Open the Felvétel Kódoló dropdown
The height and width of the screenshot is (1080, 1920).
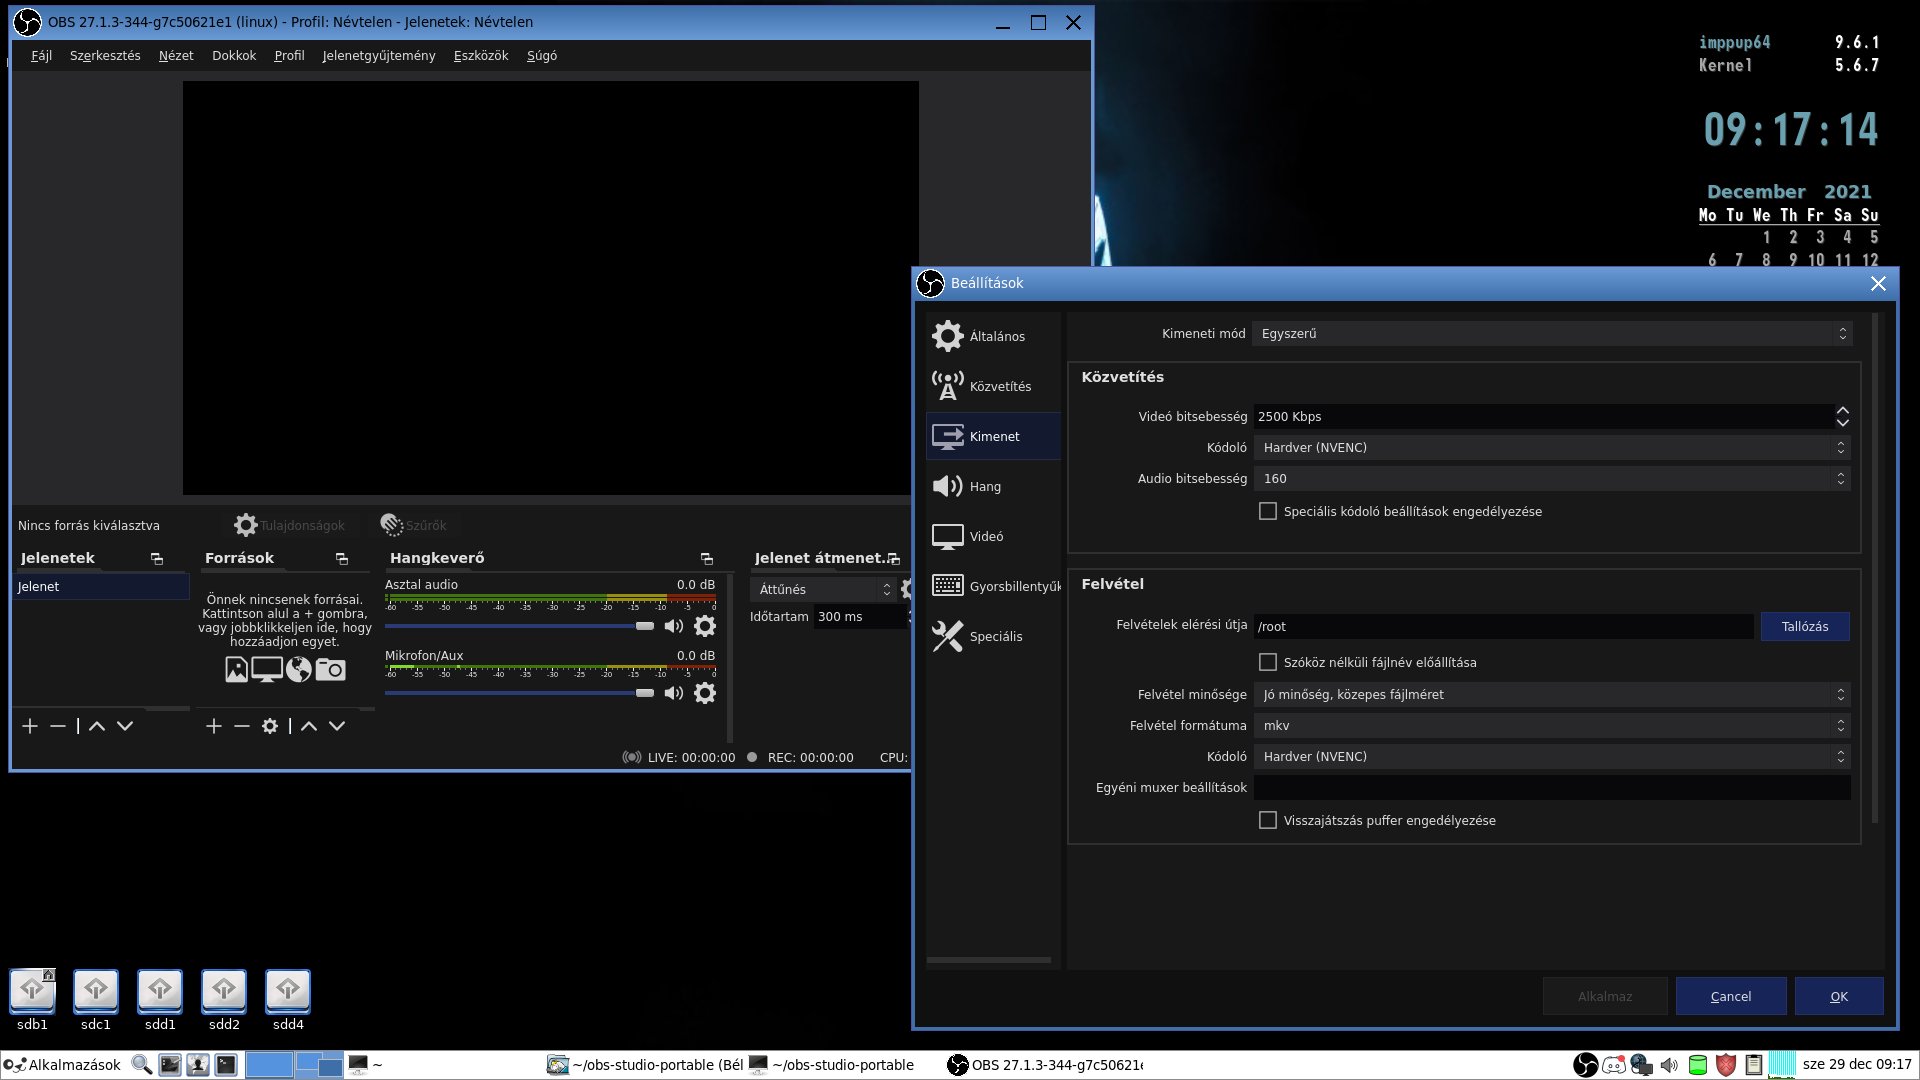[x=1552, y=757]
